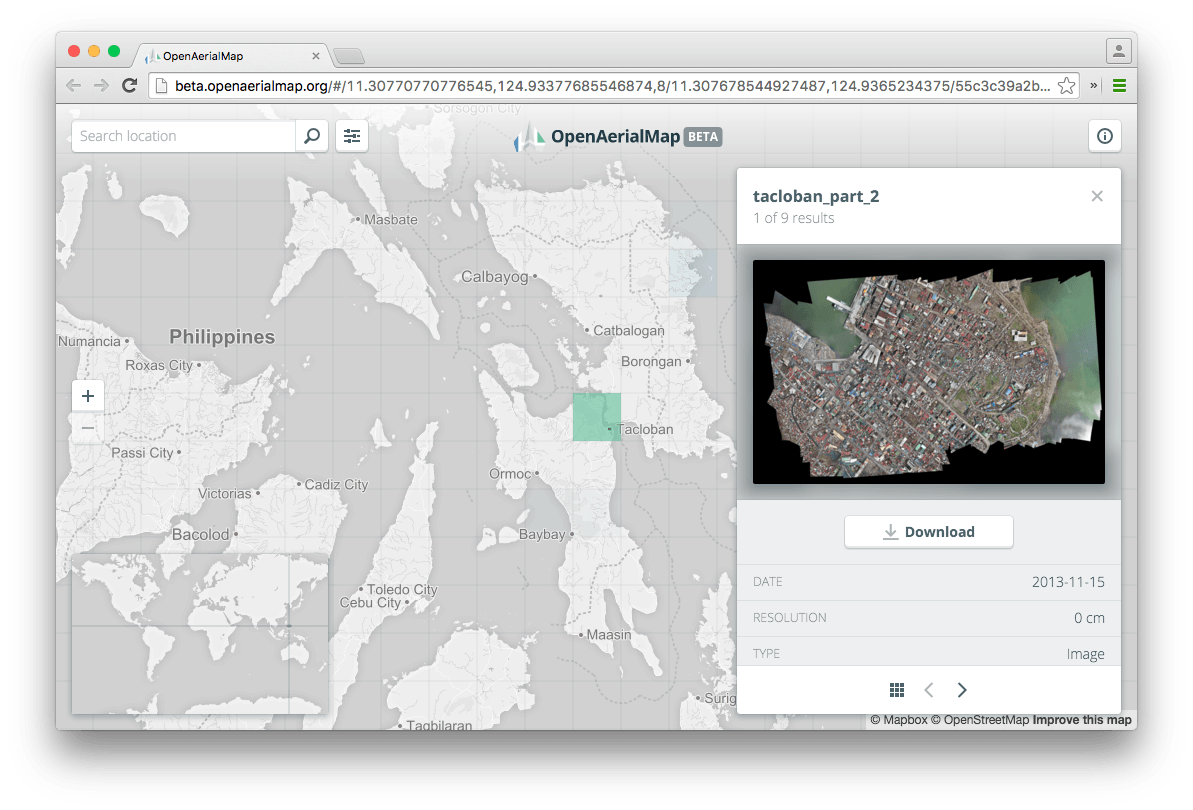Screen dimensions: 1193x810
Task: Click the Borongan map label
Action: (x=651, y=361)
